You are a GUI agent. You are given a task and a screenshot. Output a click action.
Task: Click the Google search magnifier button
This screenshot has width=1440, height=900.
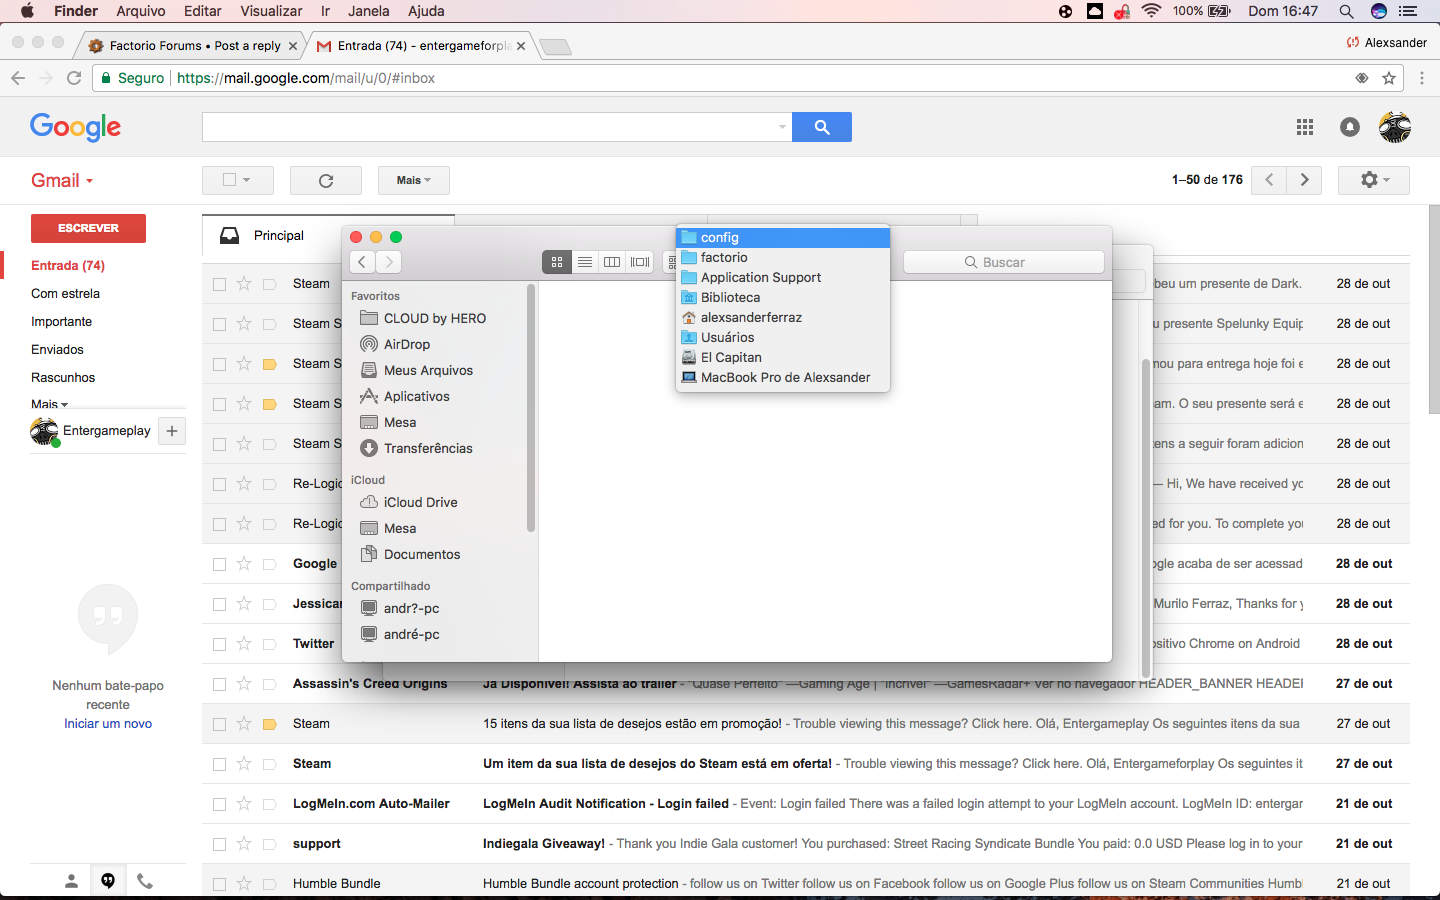click(822, 127)
